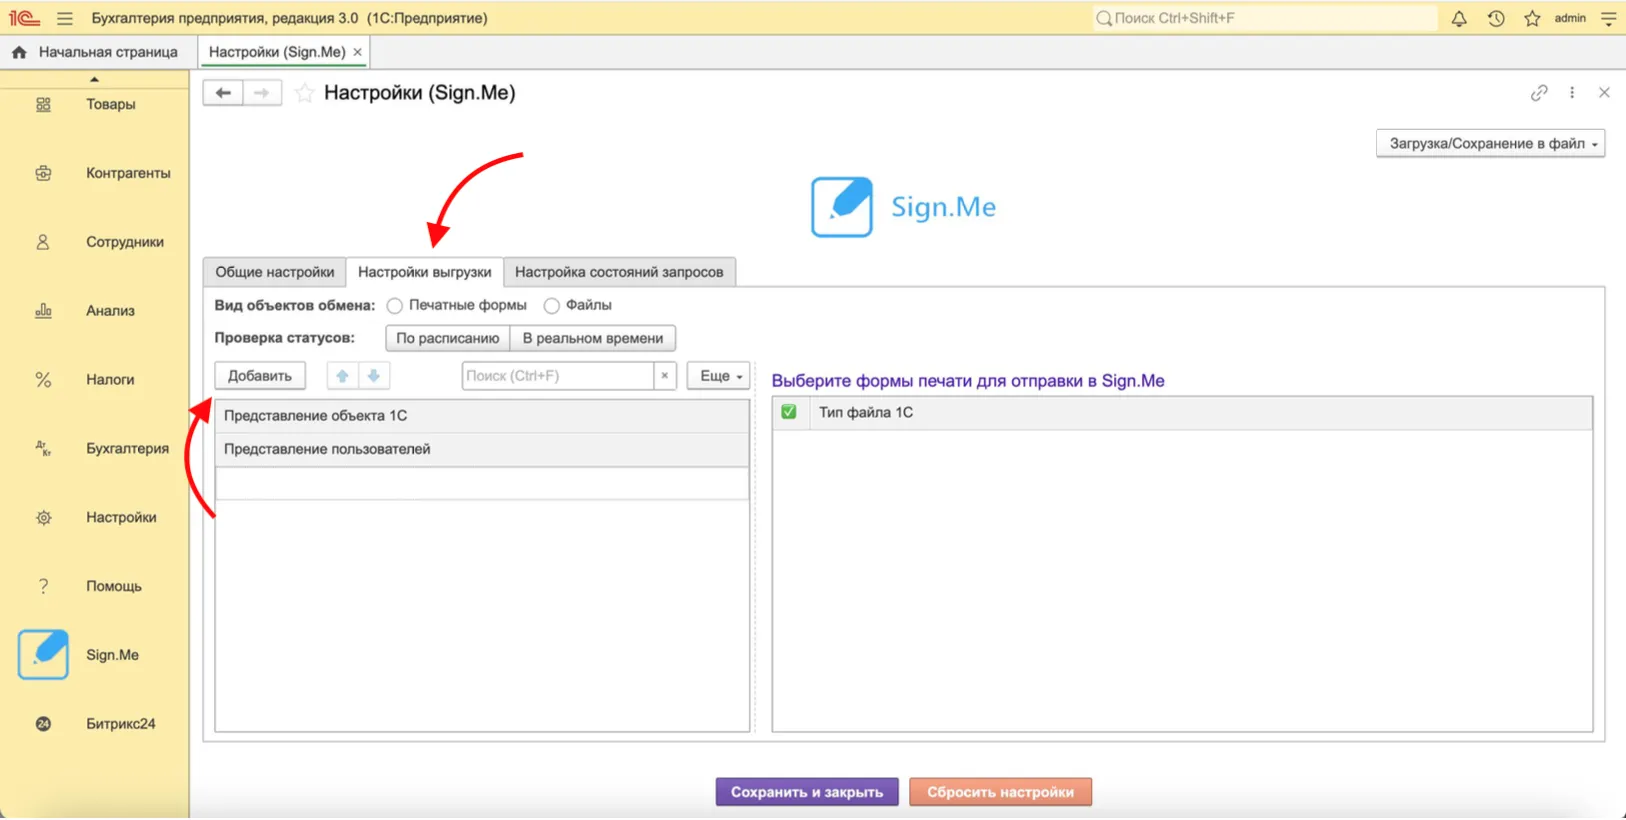Screen dimensions: 1626x820
Task: Click admin user name
Action: point(1570,18)
